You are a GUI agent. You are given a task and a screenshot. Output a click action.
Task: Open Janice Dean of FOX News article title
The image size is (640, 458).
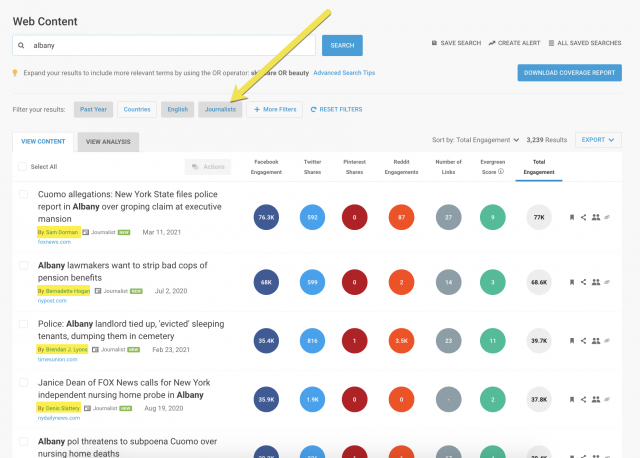124,389
